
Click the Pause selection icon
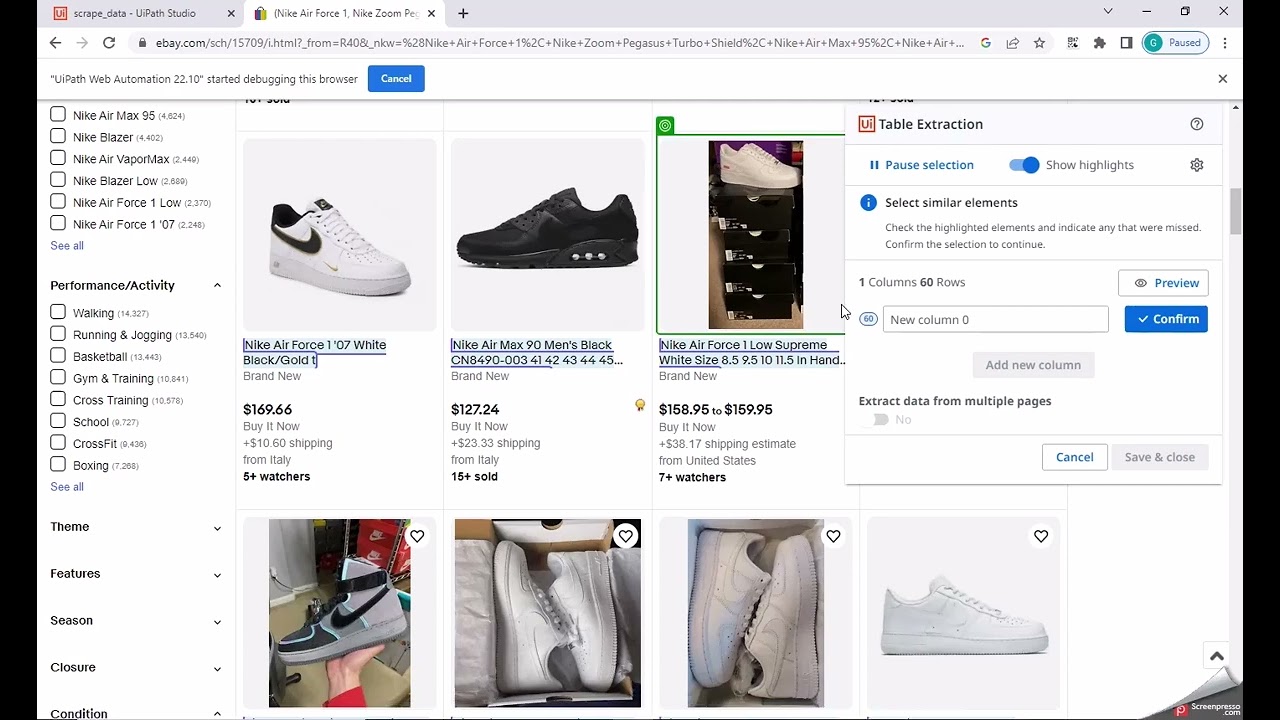coord(874,165)
